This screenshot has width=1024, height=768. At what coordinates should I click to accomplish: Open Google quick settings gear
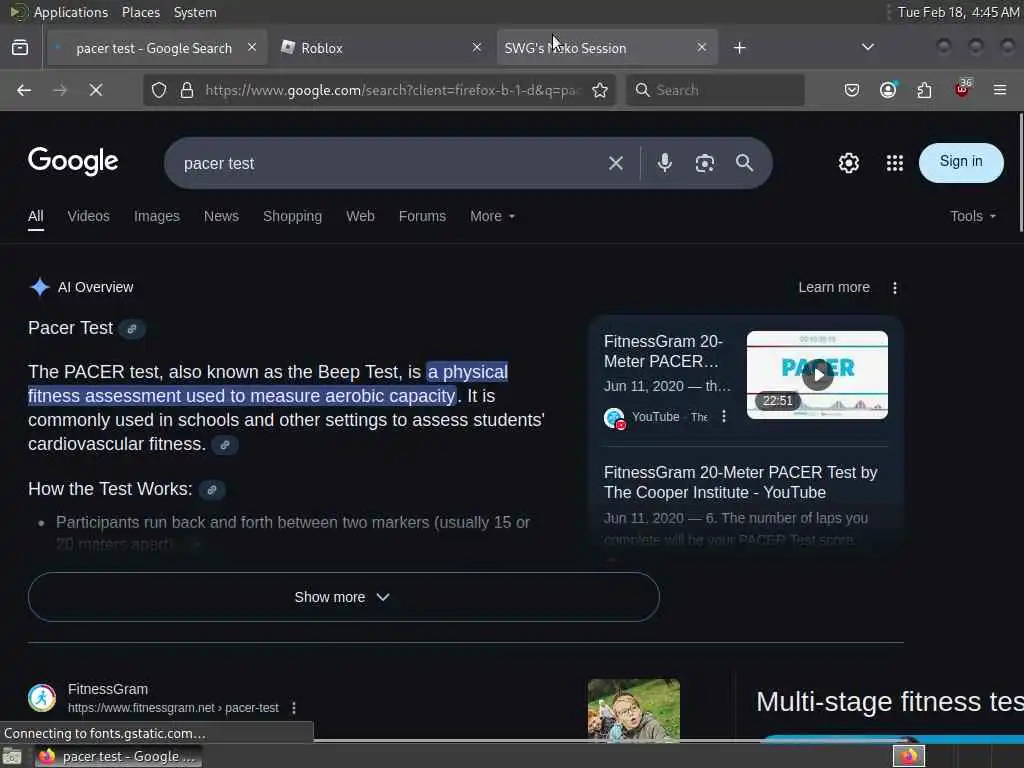[x=848, y=163]
